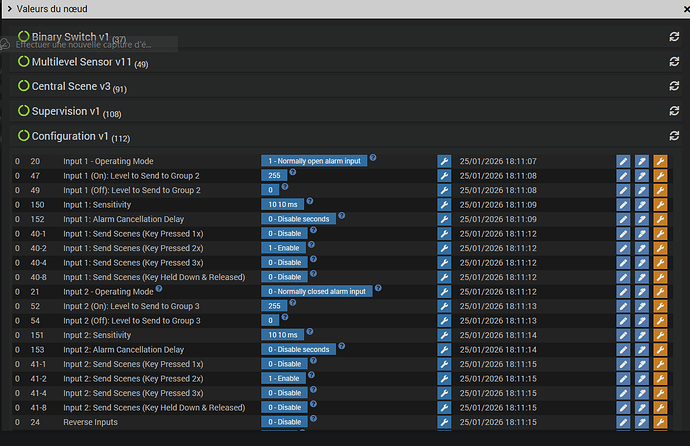Viewport: 690px width, 446px height.
Task: Click pencil icon on Input 2 Sensitivity row
Action: pyautogui.click(x=623, y=335)
